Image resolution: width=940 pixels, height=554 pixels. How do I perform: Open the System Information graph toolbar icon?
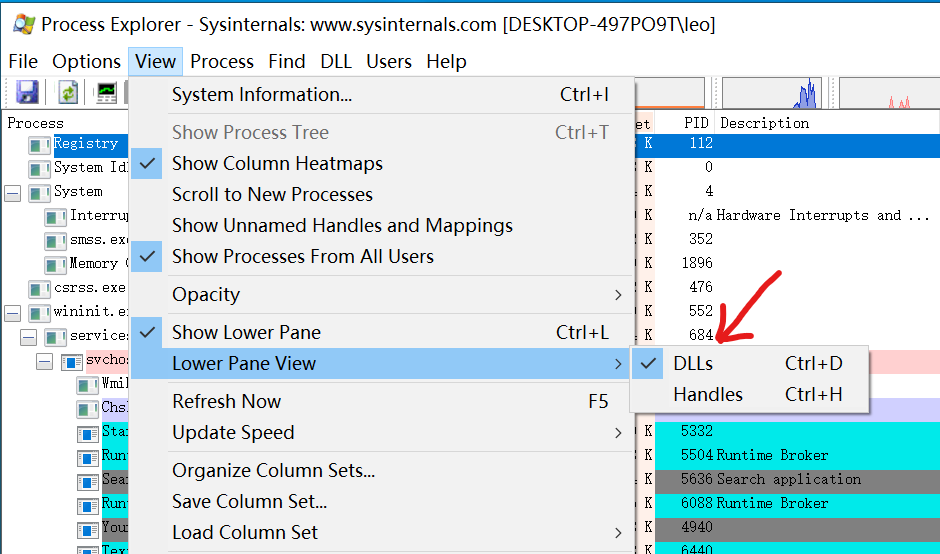pos(106,92)
